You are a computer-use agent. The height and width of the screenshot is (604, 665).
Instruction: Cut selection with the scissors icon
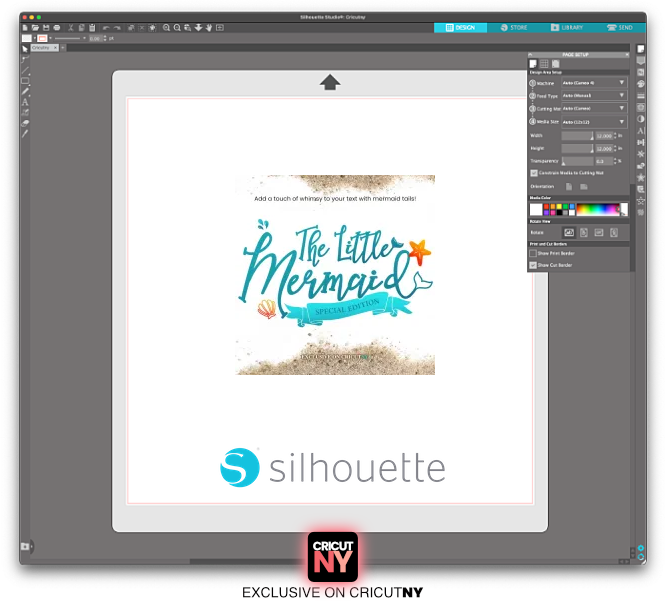71,28
